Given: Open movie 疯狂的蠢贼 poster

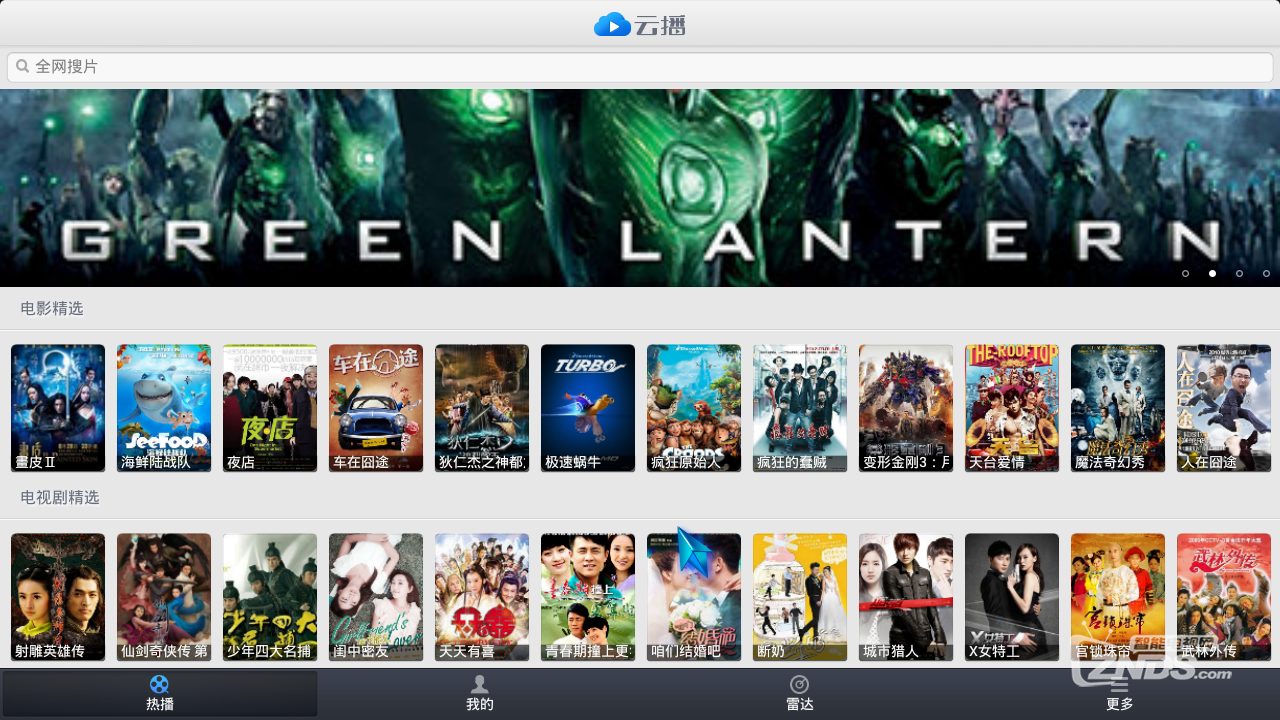Looking at the screenshot, I should click(x=800, y=408).
